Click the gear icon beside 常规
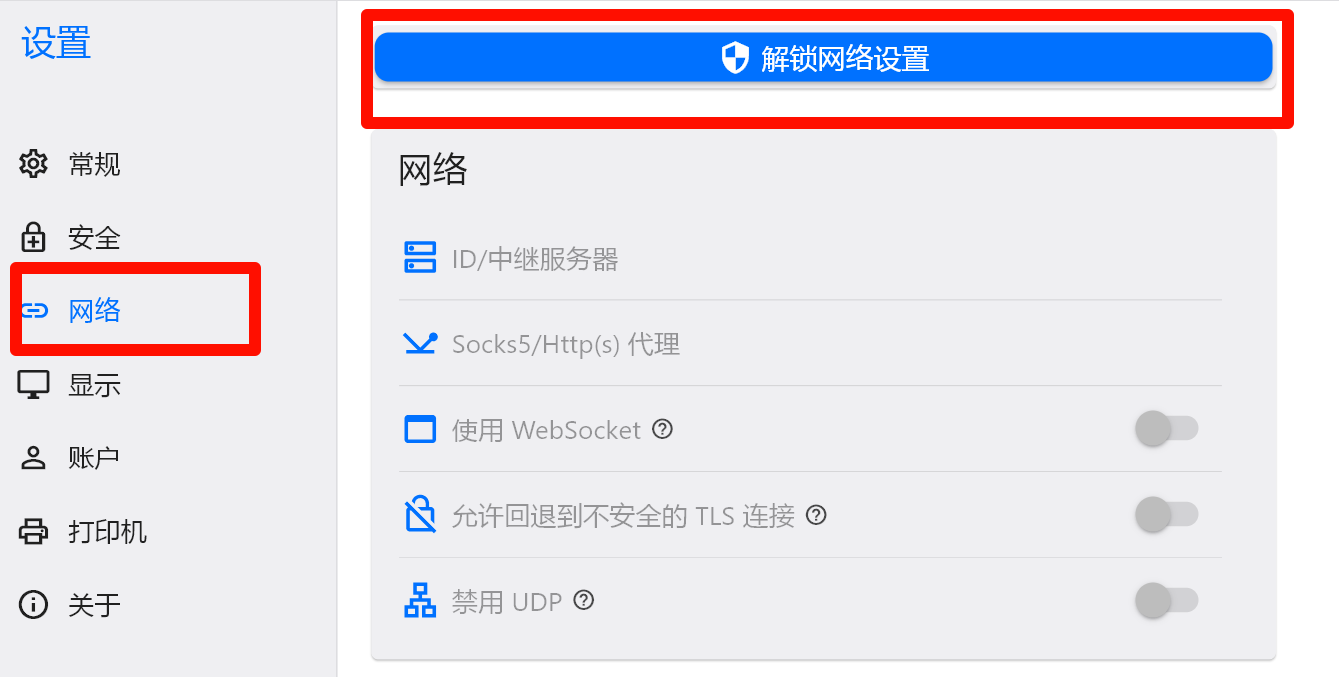 coord(34,164)
